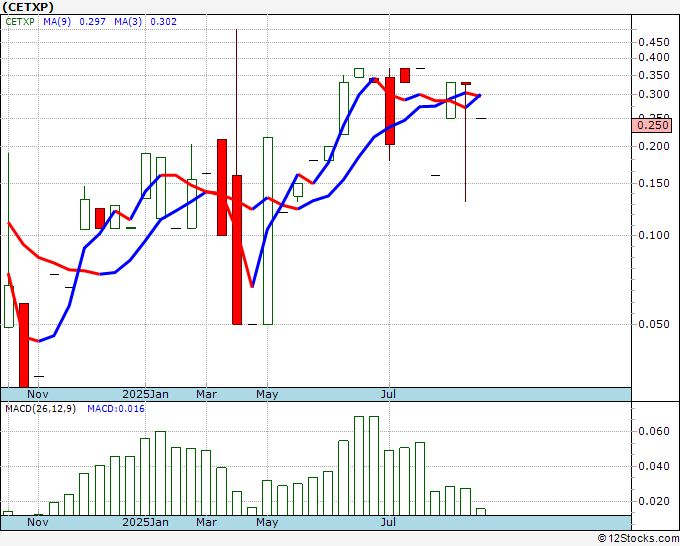Click the 0.060 MACD axis label
The image size is (680, 546).
point(654,431)
